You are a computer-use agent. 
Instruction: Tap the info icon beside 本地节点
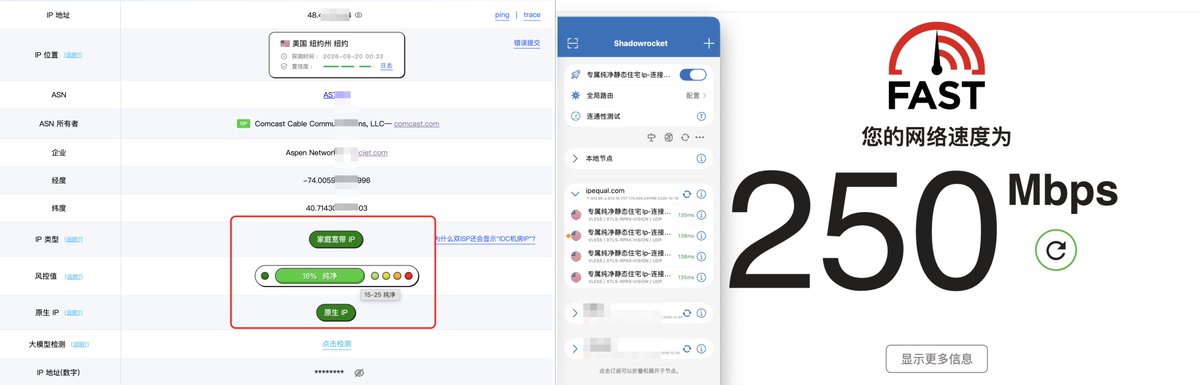[x=702, y=158]
